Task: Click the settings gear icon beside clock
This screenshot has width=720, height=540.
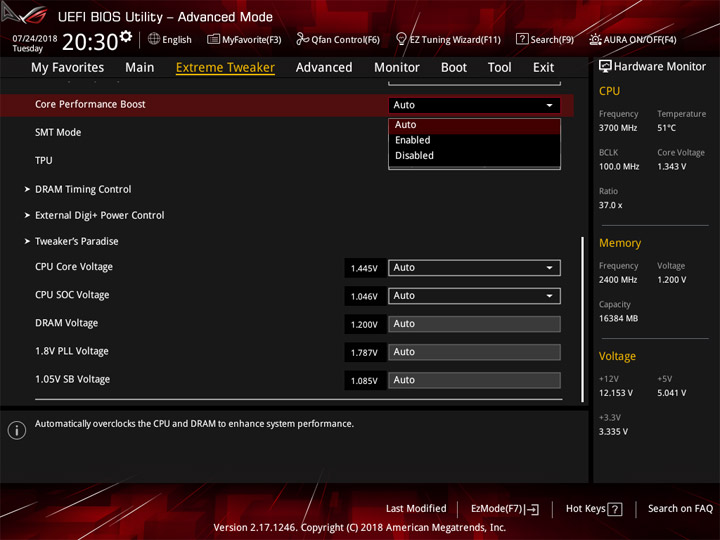Action: click(126, 36)
